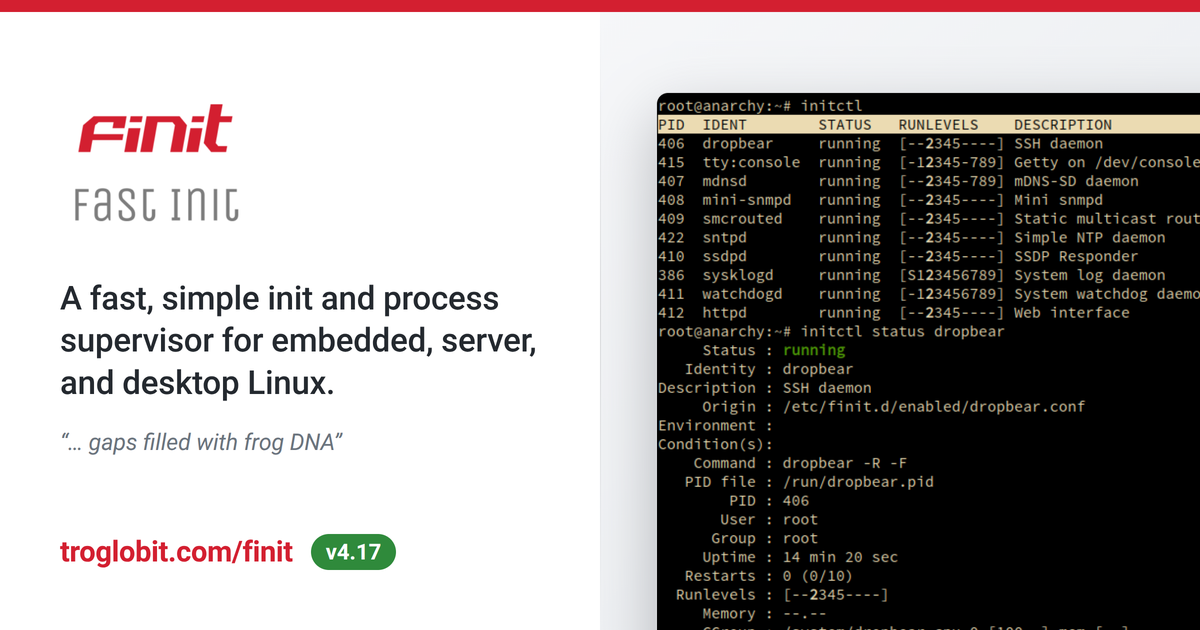Image resolution: width=1200 pixels, height=630 pixels.
Task: Click the 'System log daemon' description
Action: click(1090, 275)
